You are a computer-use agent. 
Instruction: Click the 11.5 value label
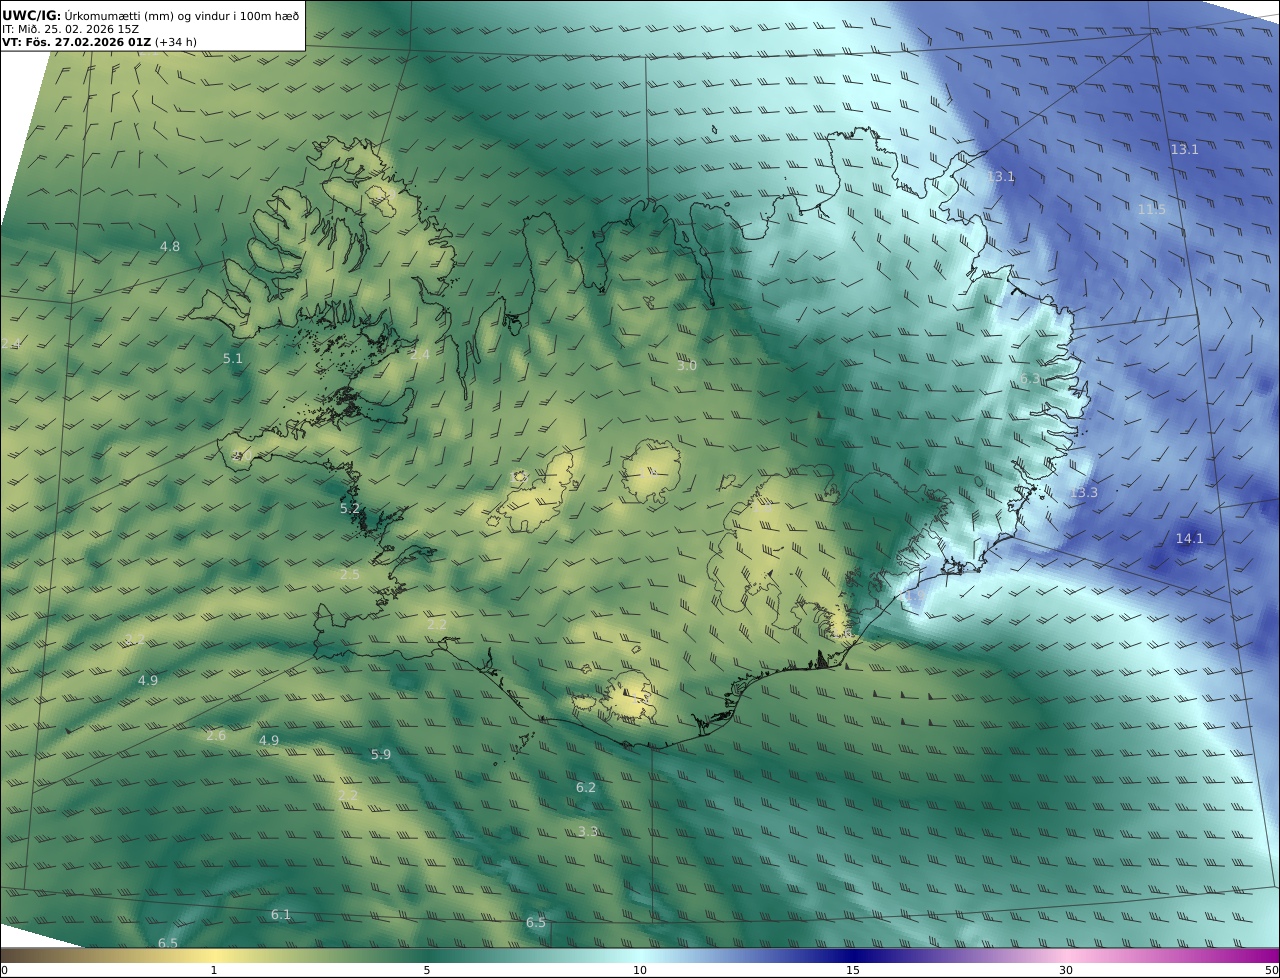coord(1151,209)
